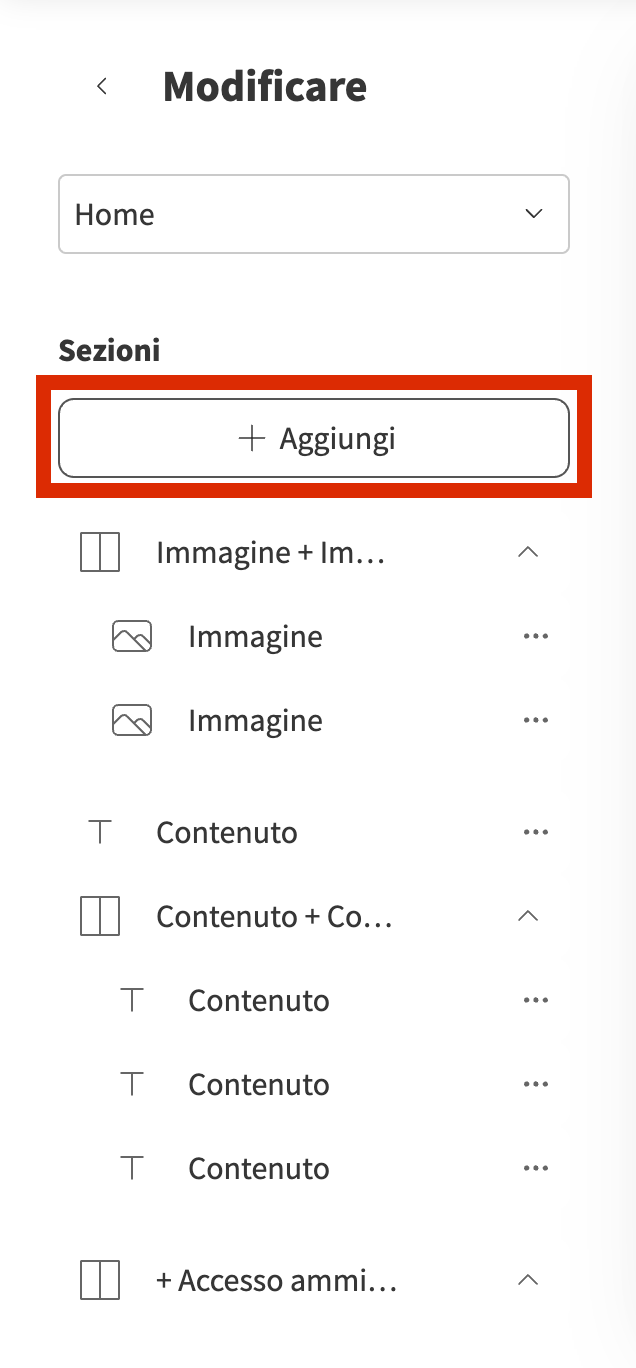Select the standalone Contenuto section
636x1368 pixels.
(227, 833)
